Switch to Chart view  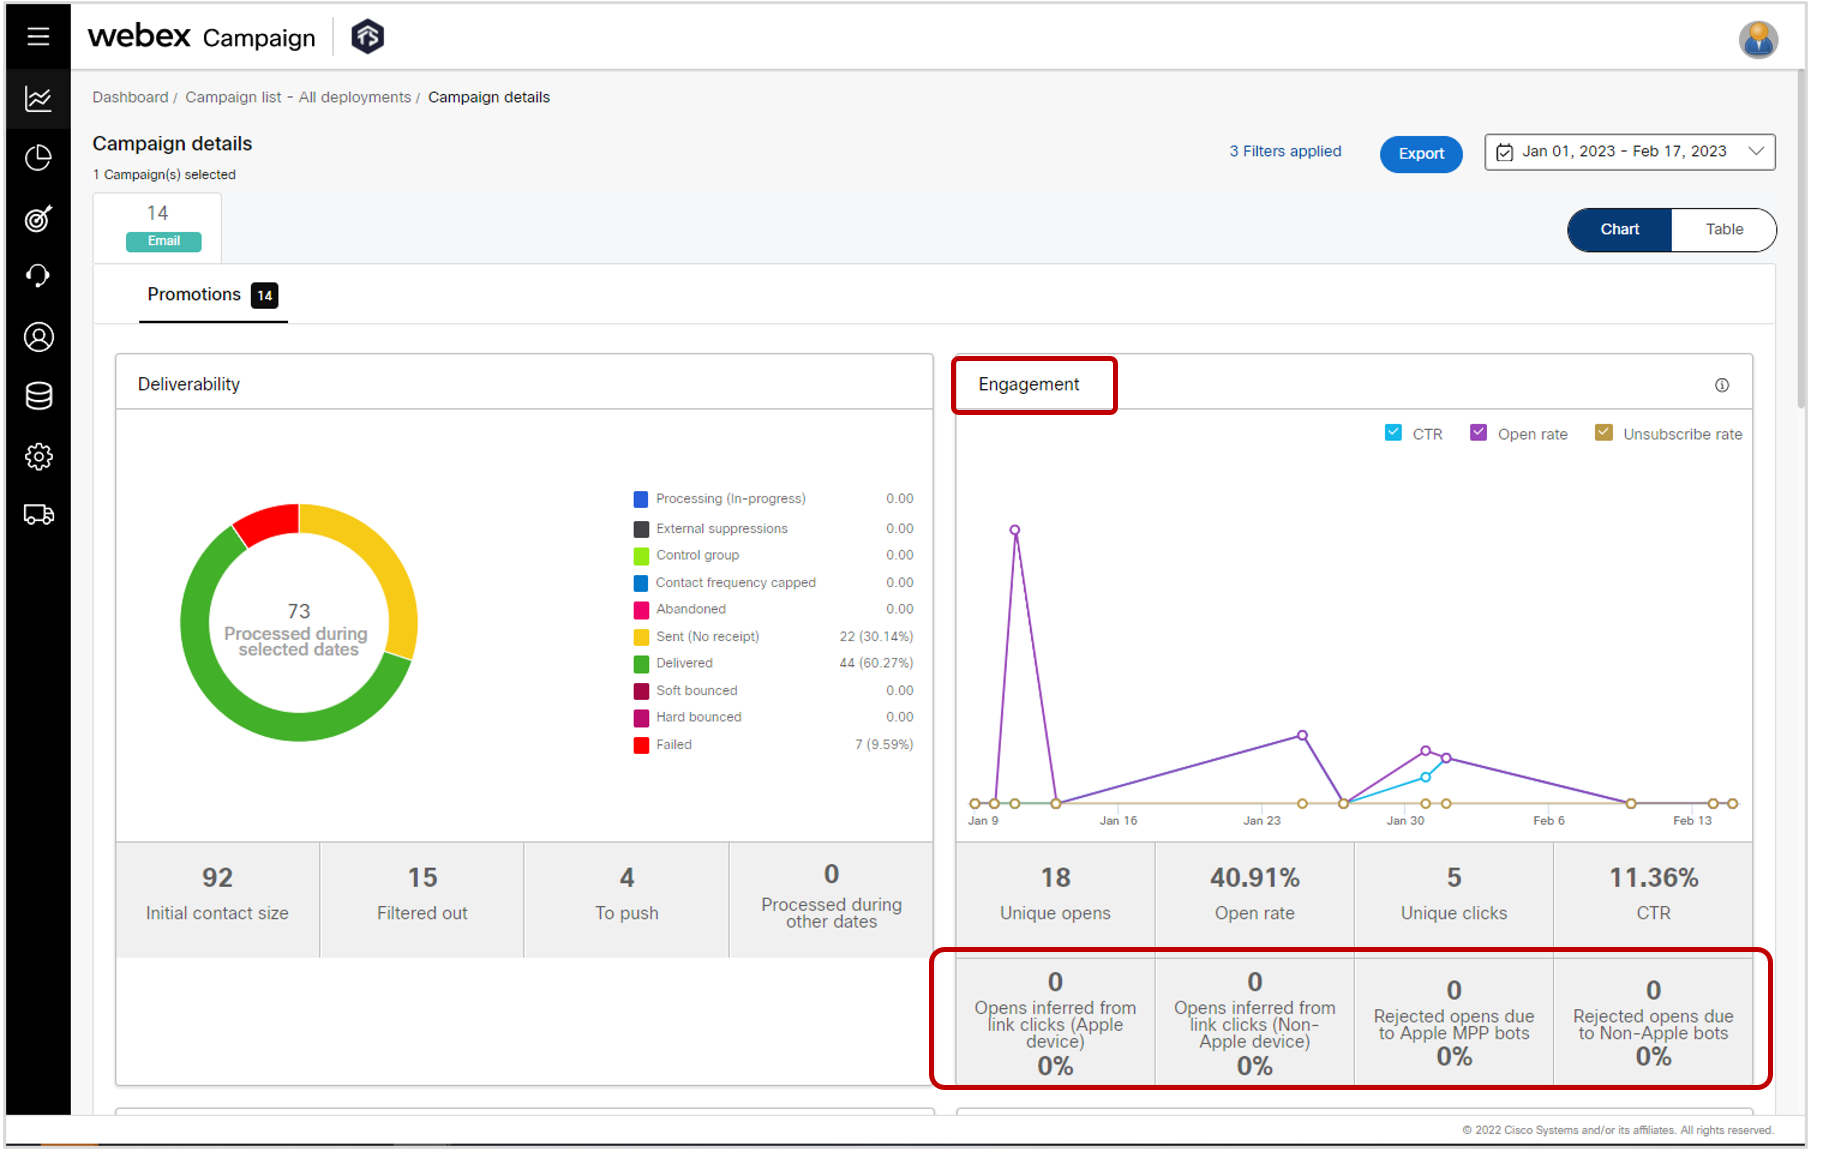point(1619,230)
